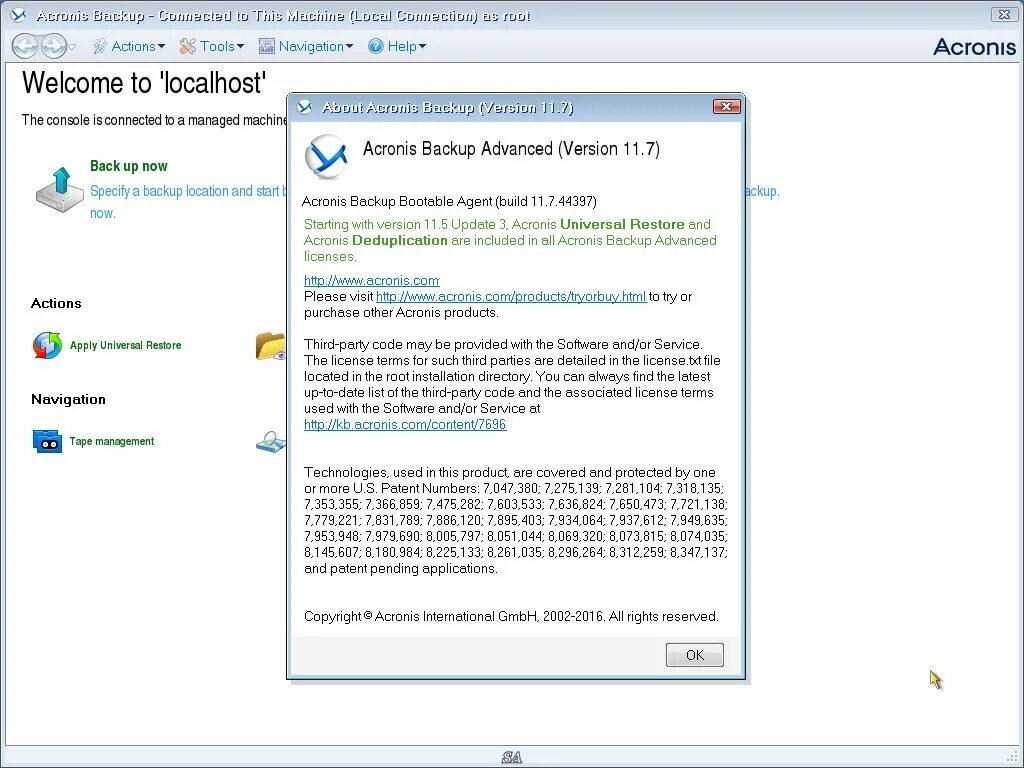Image resolution: width=1024 pixels, height=768 pixels.
Task: Click the OK button in About dialog
Action: point(694,654)
